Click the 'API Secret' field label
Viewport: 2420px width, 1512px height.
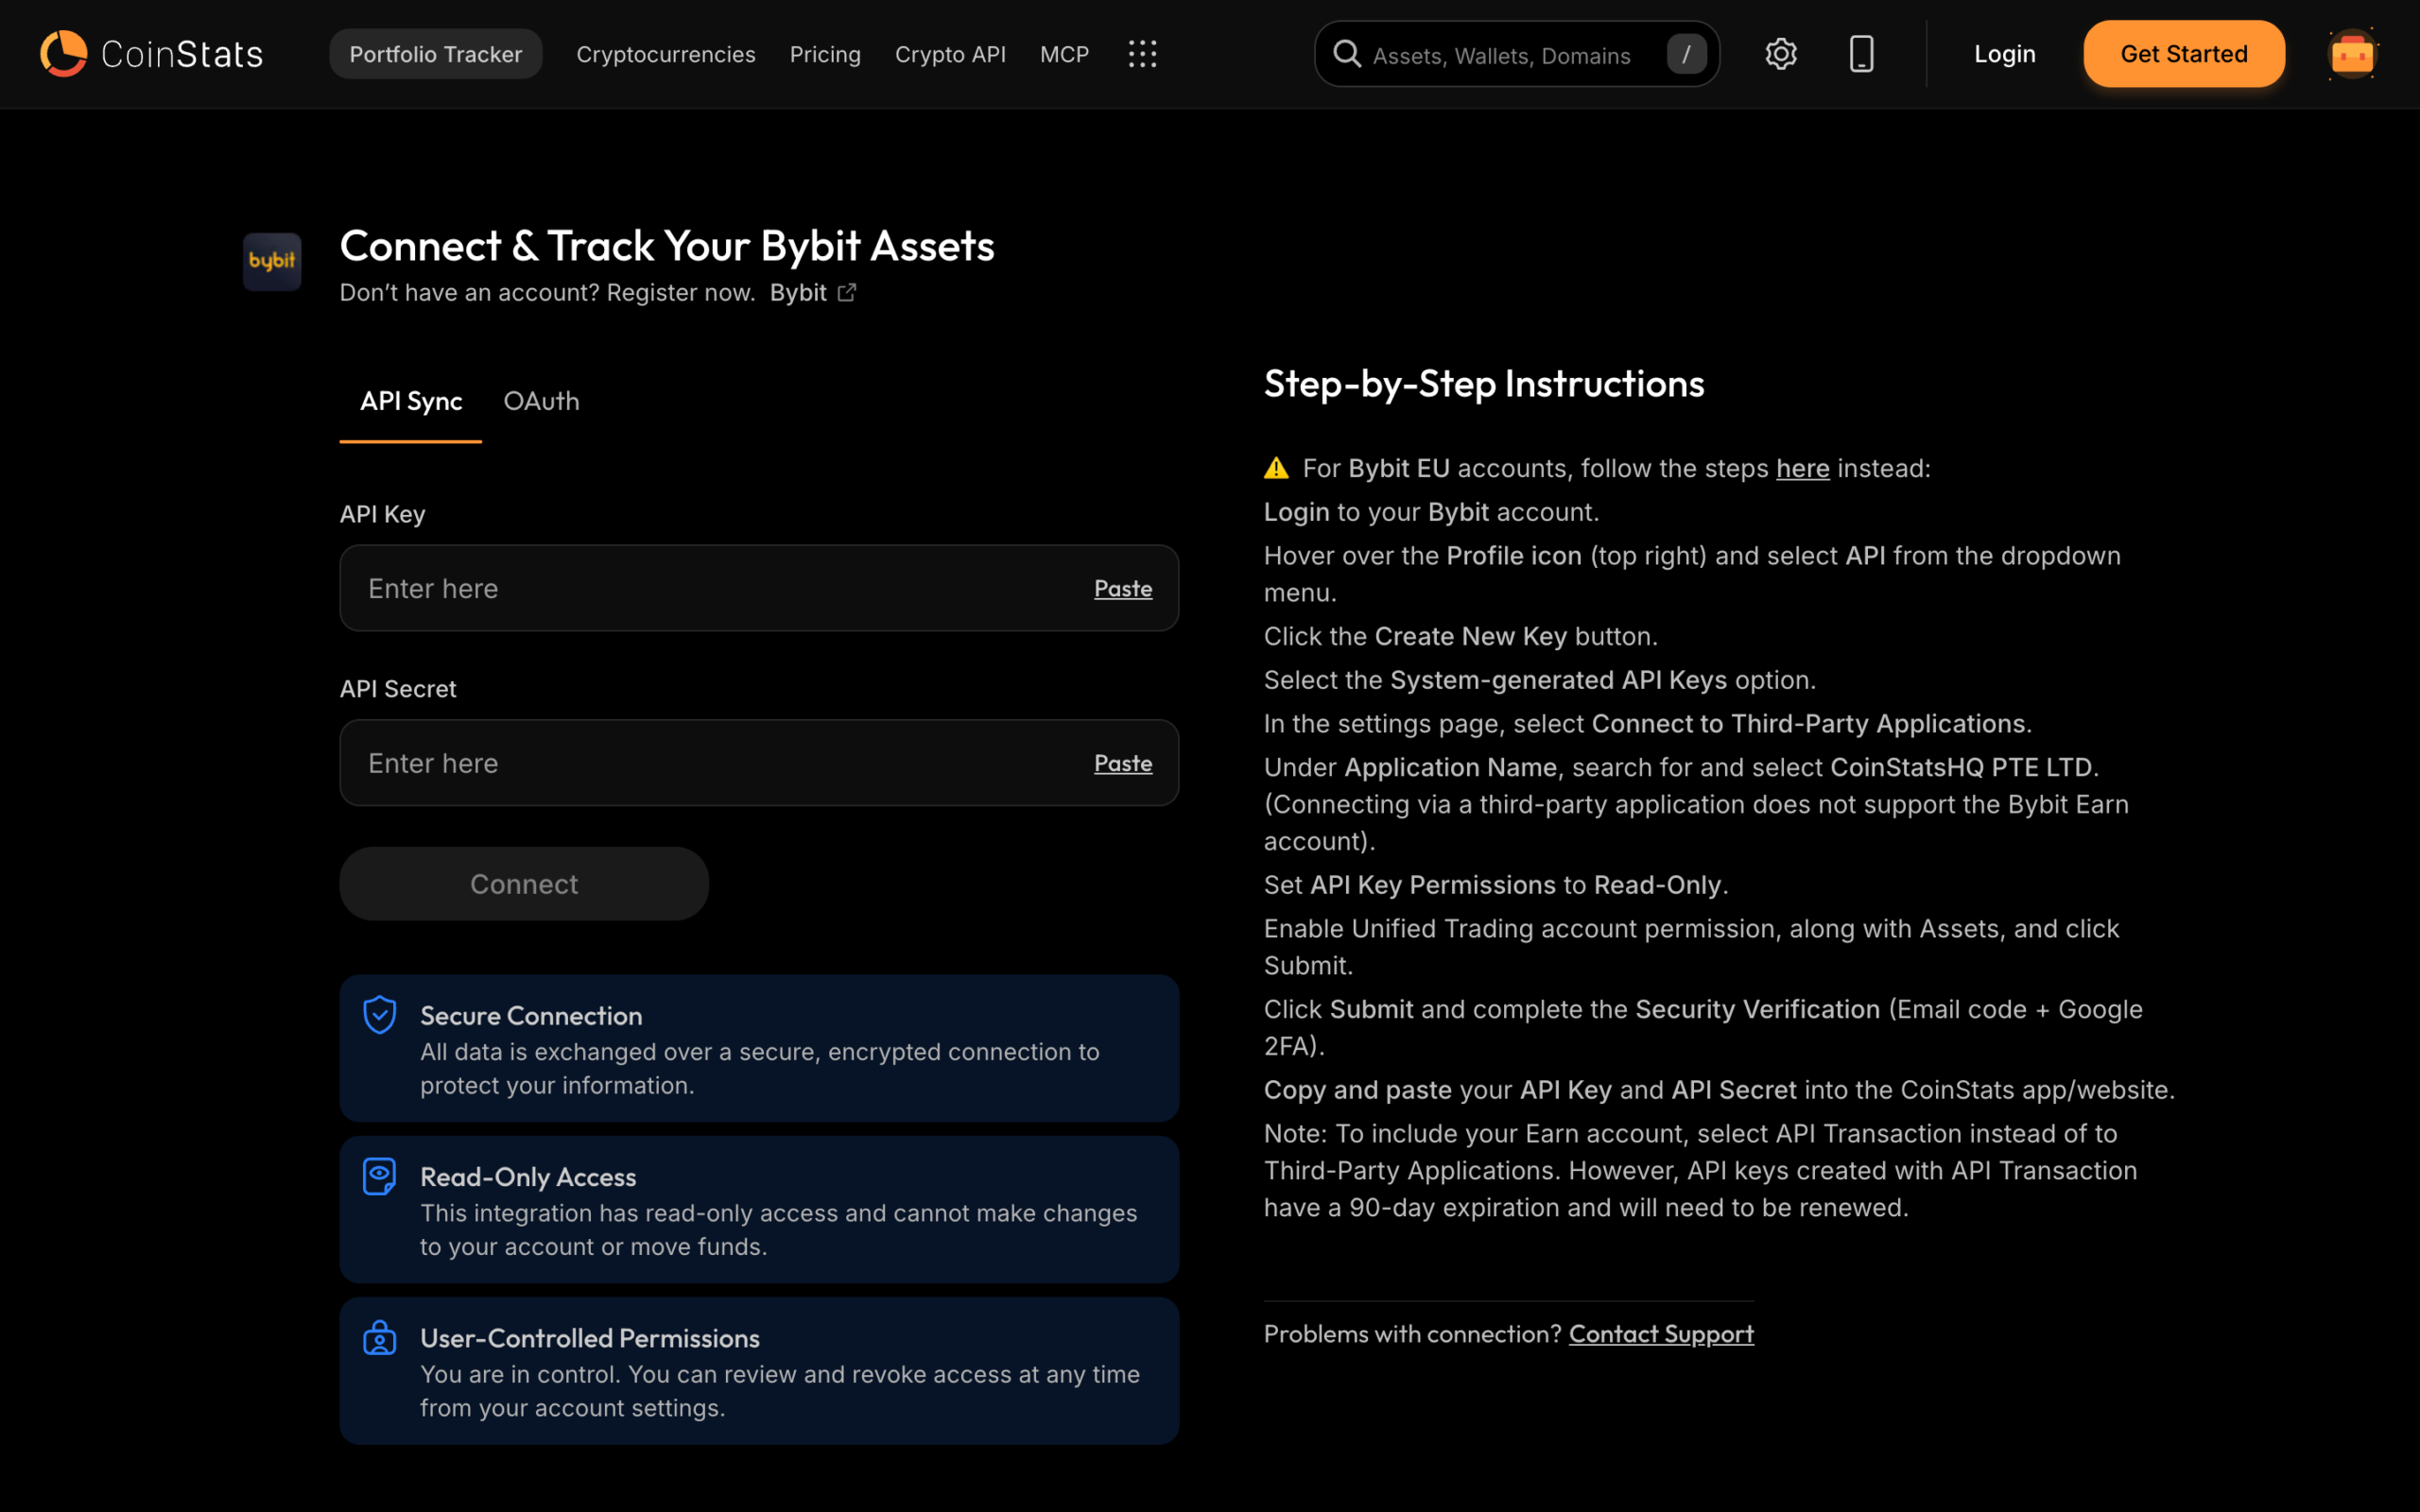click(x=398, y=689)
